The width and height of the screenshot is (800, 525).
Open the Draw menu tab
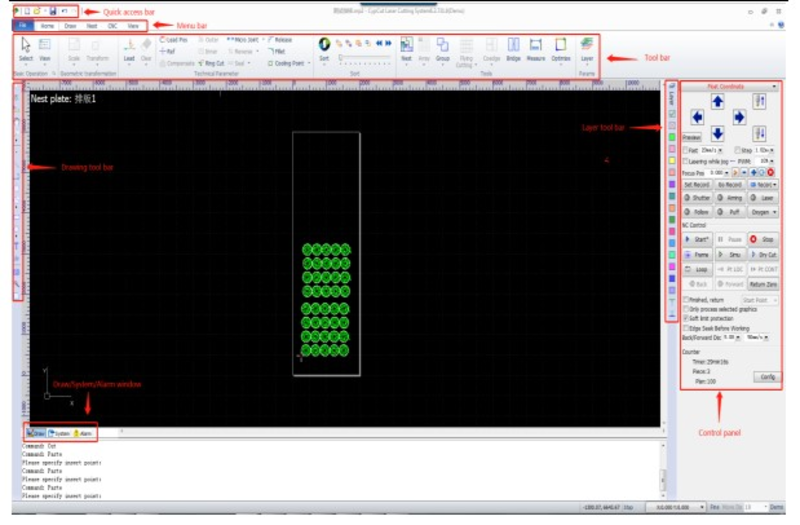click(70, 24)
